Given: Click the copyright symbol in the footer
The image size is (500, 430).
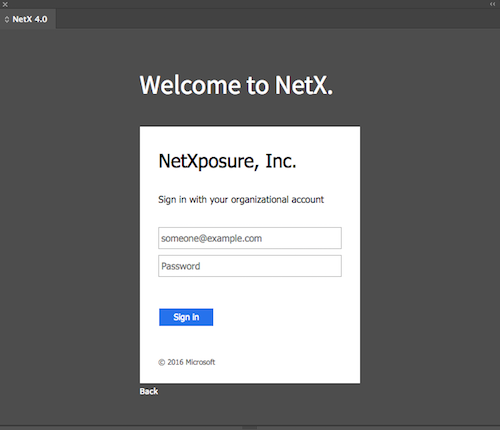Looking at the screenshot, I should 162,362.
